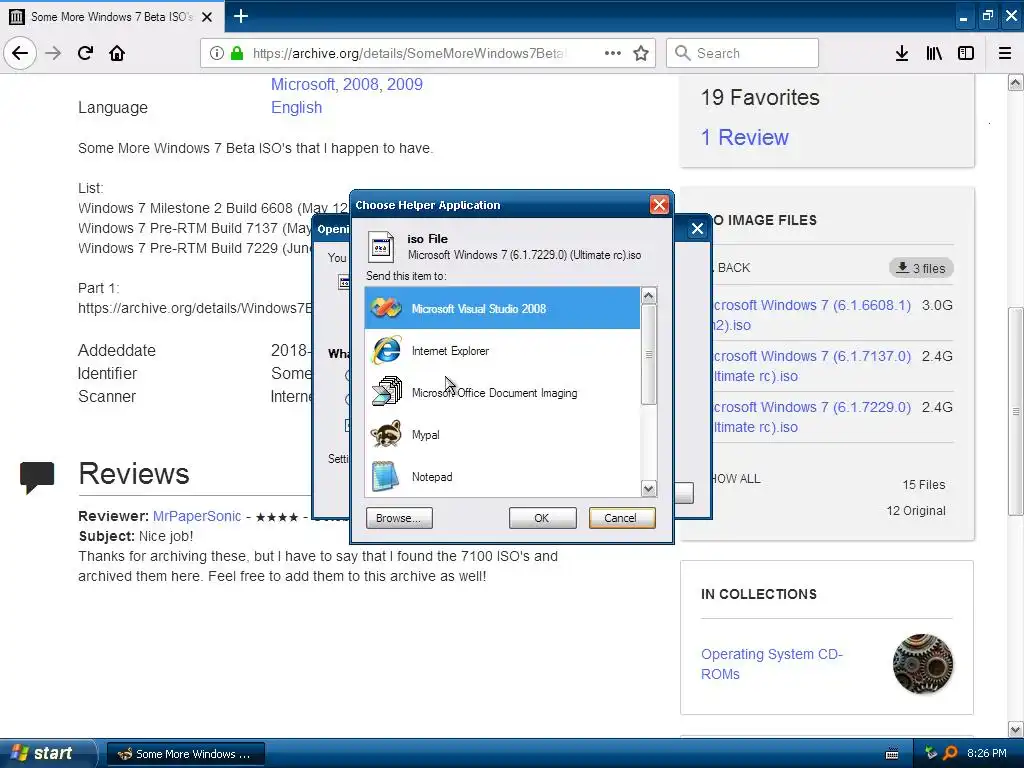
Task: Click the gears collection thumbnail
Action: point(923,664)
